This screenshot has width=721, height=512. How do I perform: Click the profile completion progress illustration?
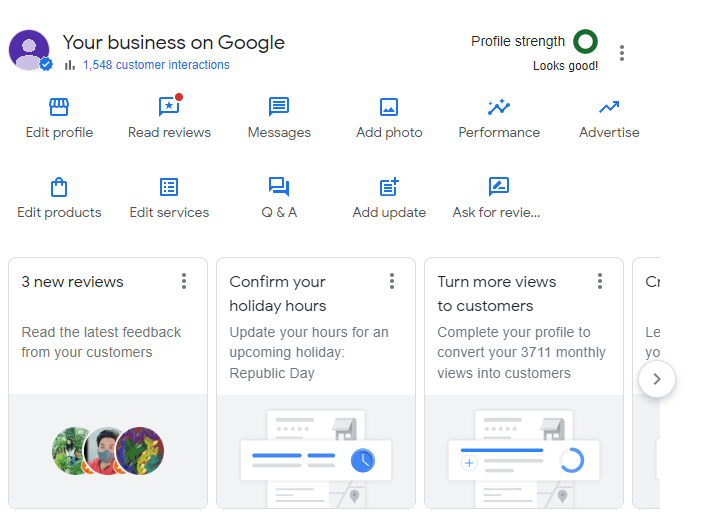(572, 460)
